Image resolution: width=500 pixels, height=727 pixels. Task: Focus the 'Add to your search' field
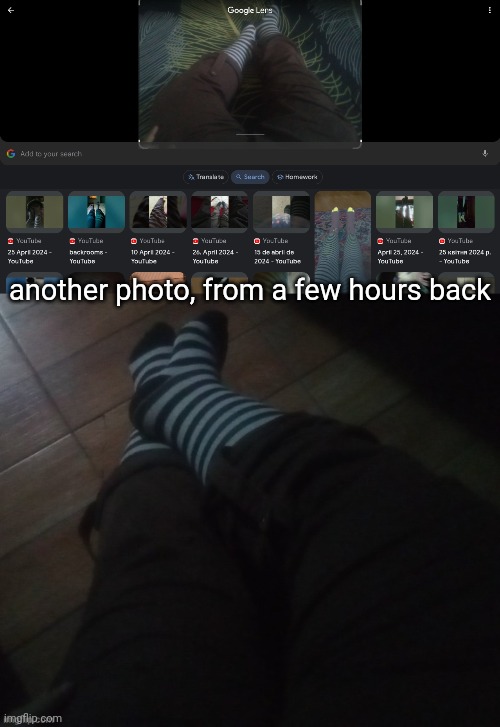pyautogui.click(x=250, y=153)
